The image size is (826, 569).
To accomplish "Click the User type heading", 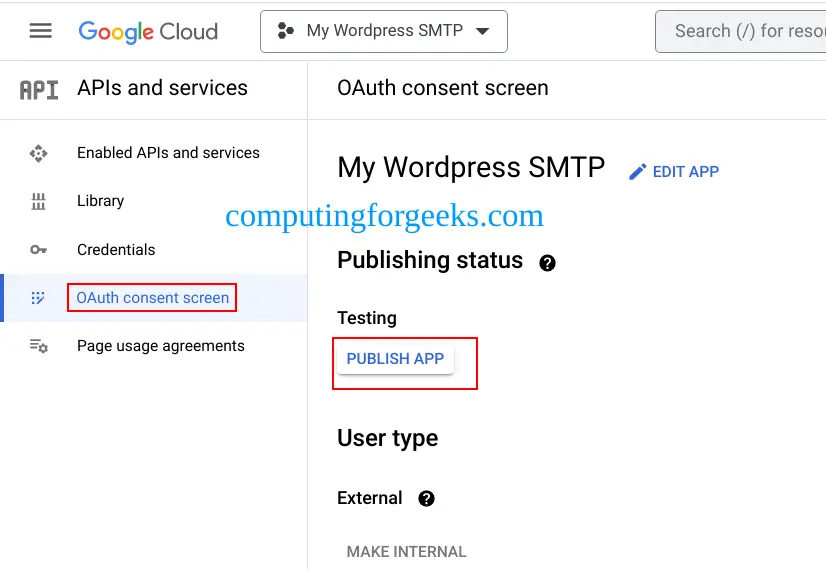I will 388,438.
